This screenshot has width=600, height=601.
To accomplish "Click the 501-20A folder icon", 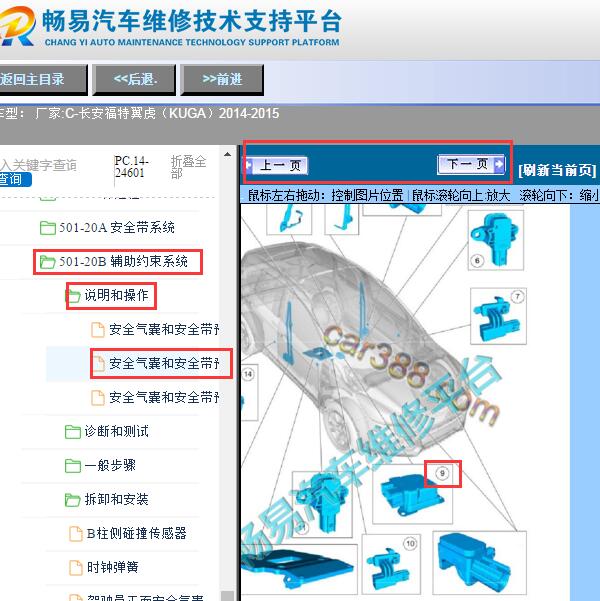I will tap(48, 228).
